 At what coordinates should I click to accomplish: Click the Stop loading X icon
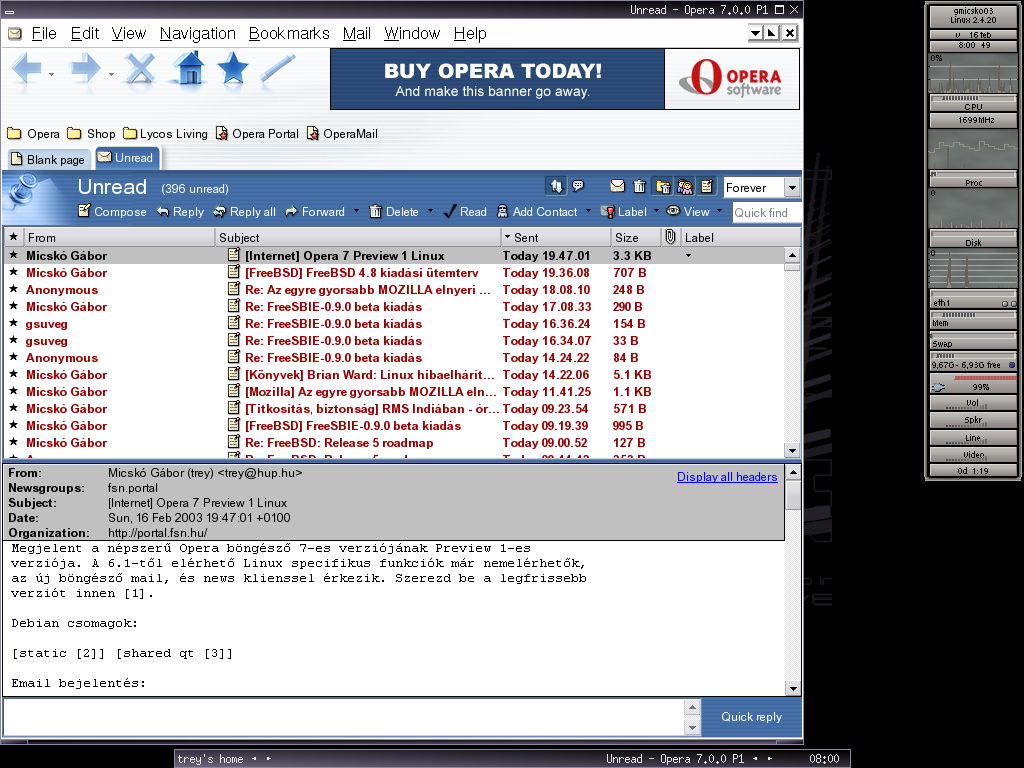pos(140,69)
